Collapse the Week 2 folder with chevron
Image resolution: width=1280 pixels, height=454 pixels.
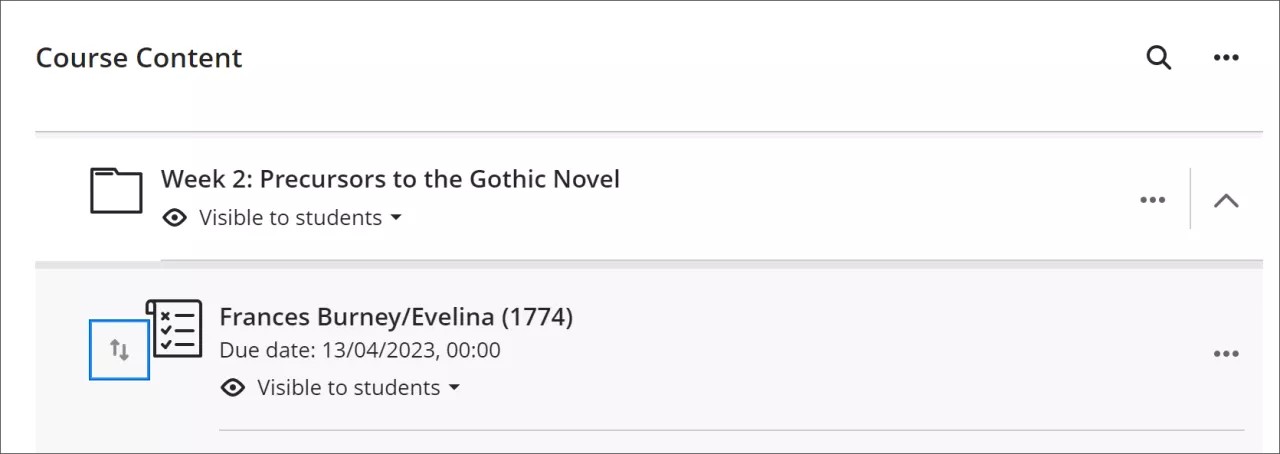tap(1226, 200)
